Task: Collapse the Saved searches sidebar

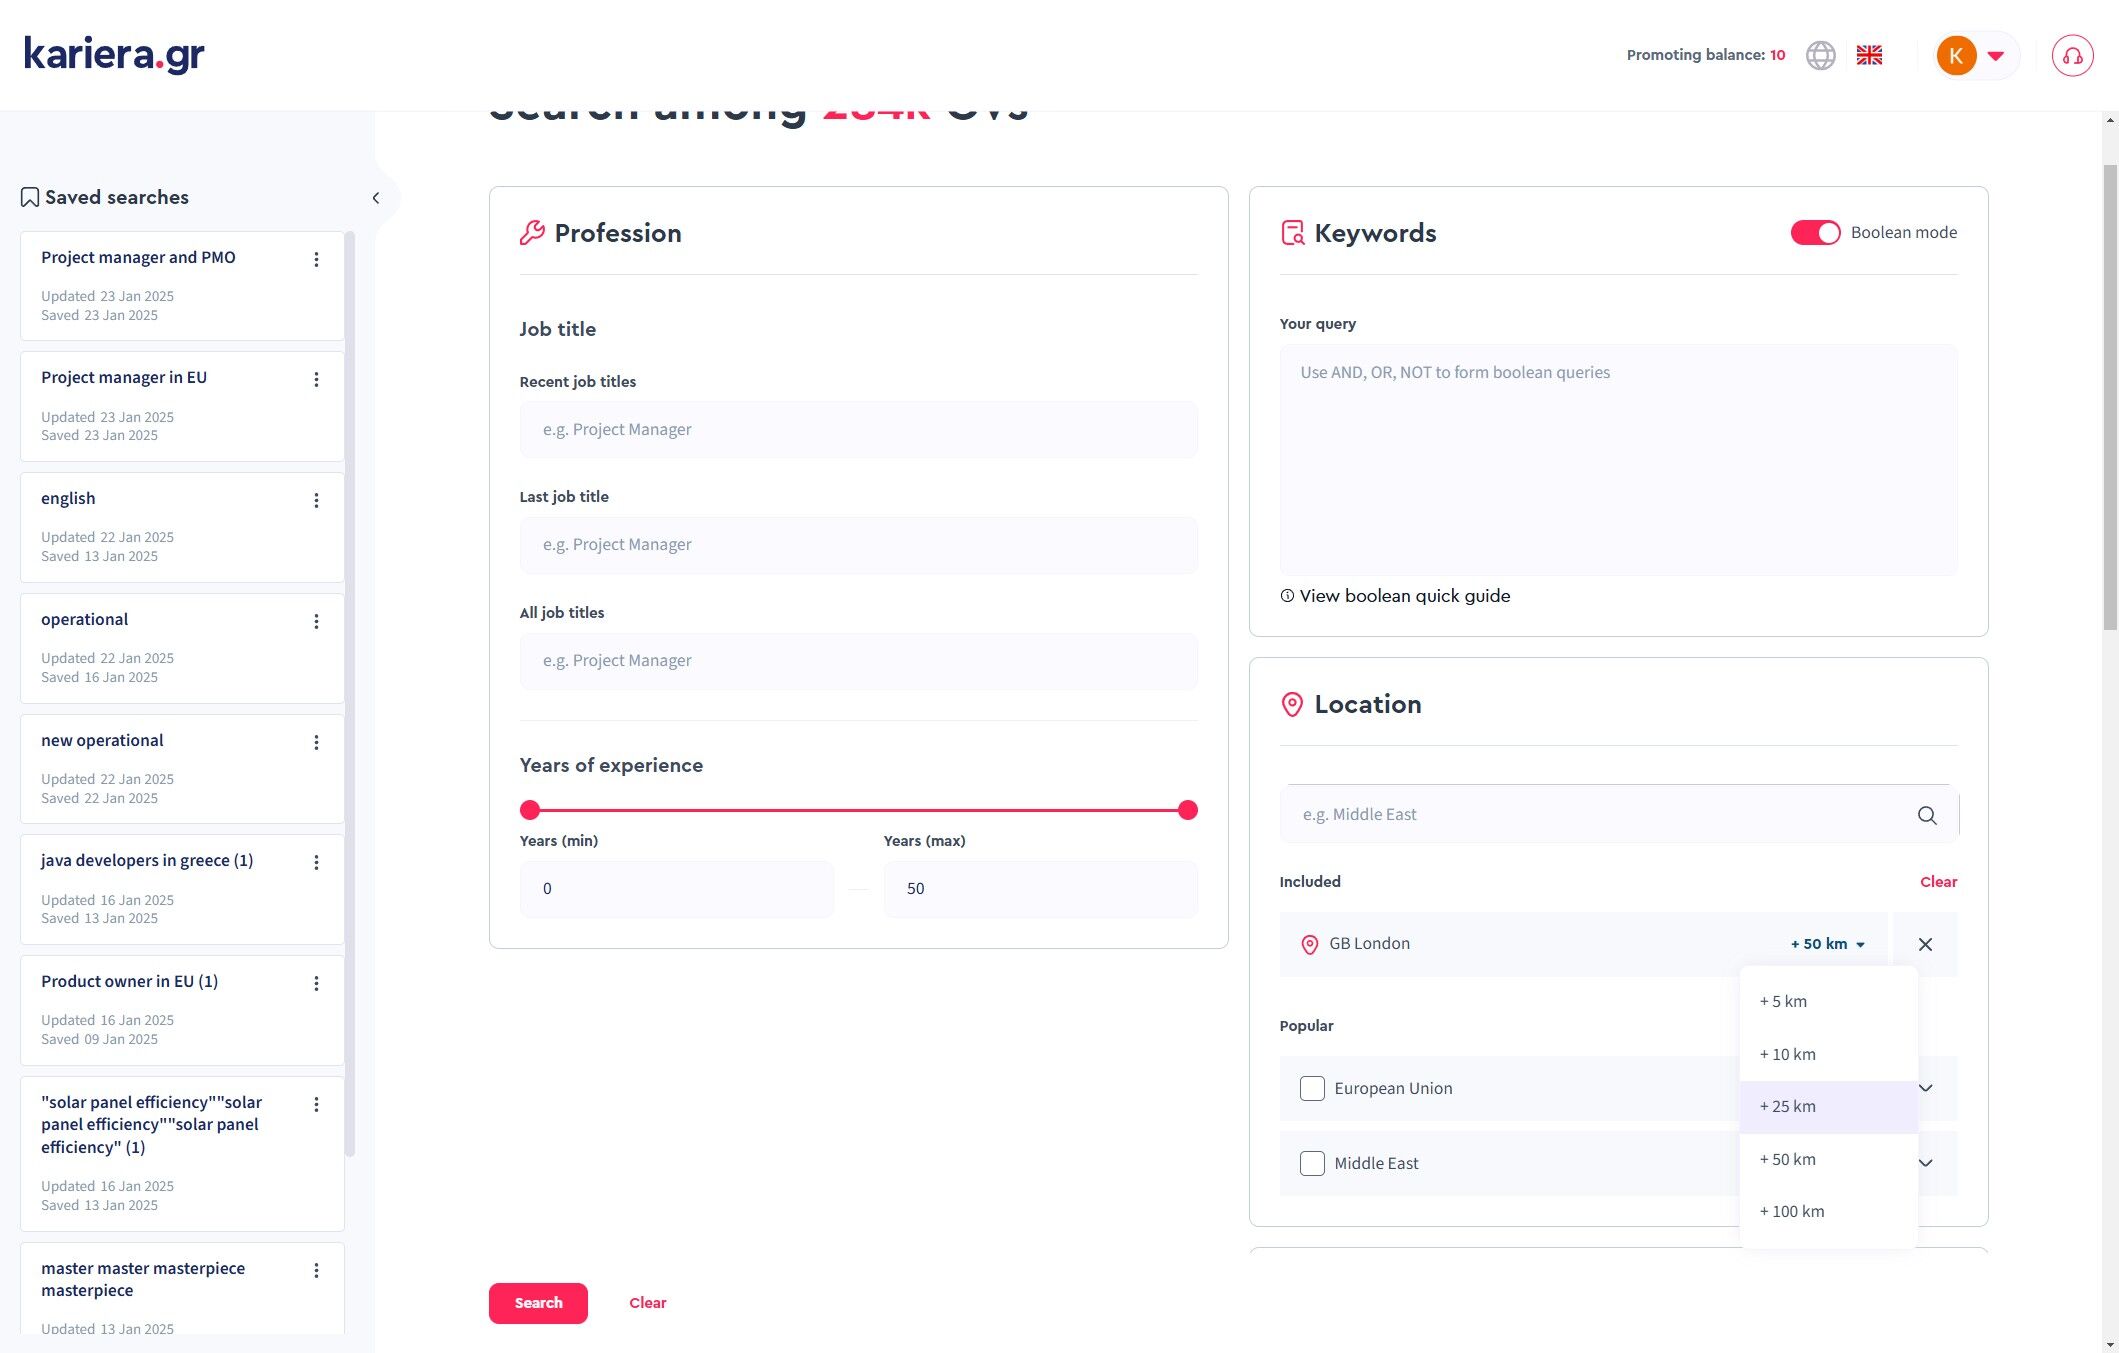Action: pos(376,198)
